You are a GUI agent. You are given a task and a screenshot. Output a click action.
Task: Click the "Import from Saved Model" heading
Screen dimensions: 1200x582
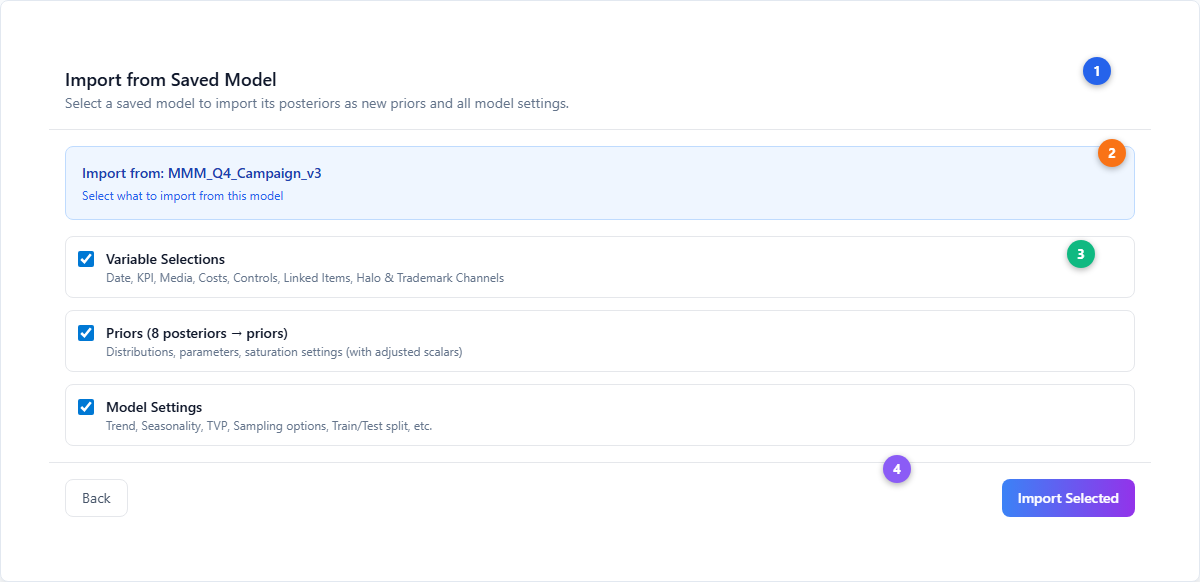[x=171, y=79]
